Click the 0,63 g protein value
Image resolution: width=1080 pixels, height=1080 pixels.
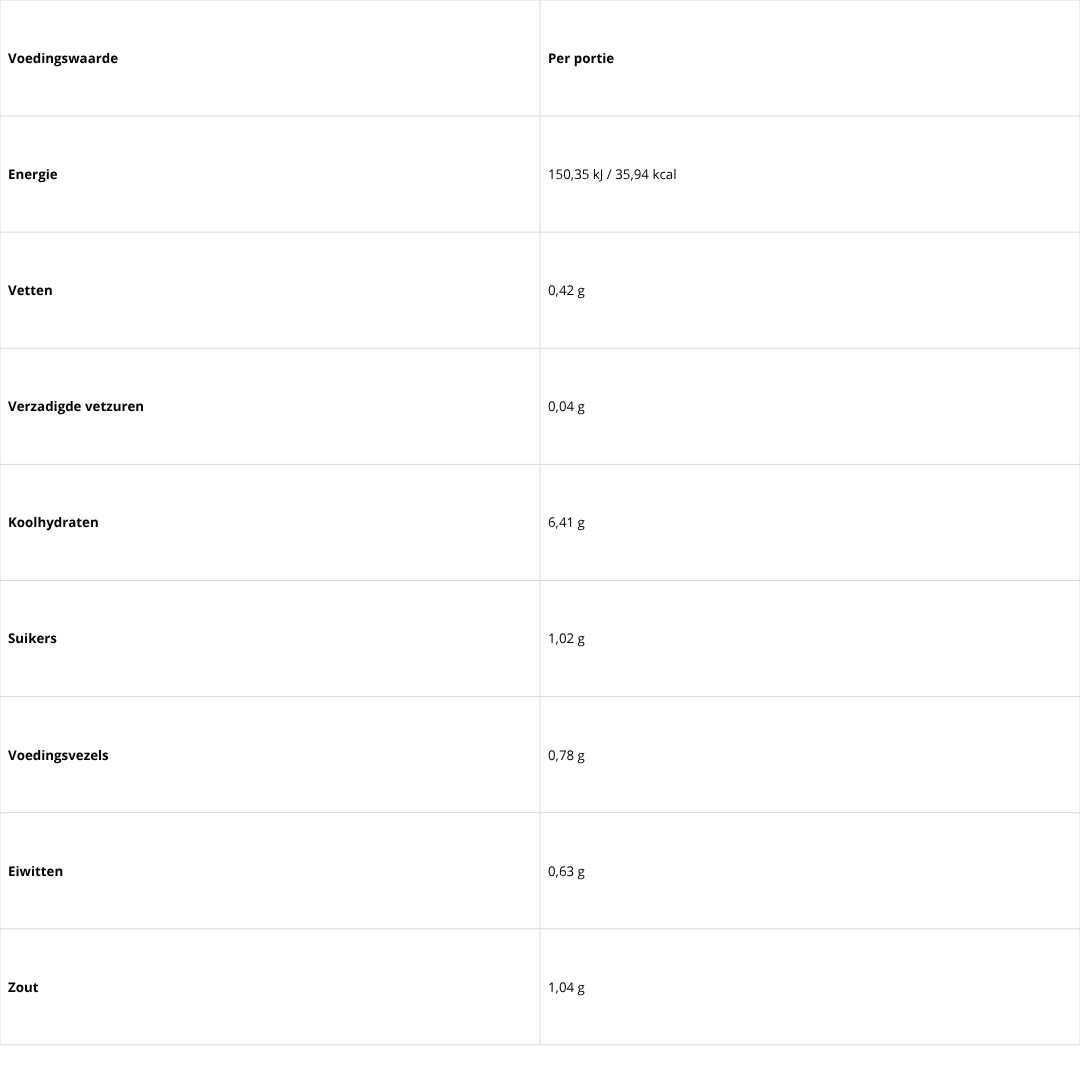[x=566, y=871]
